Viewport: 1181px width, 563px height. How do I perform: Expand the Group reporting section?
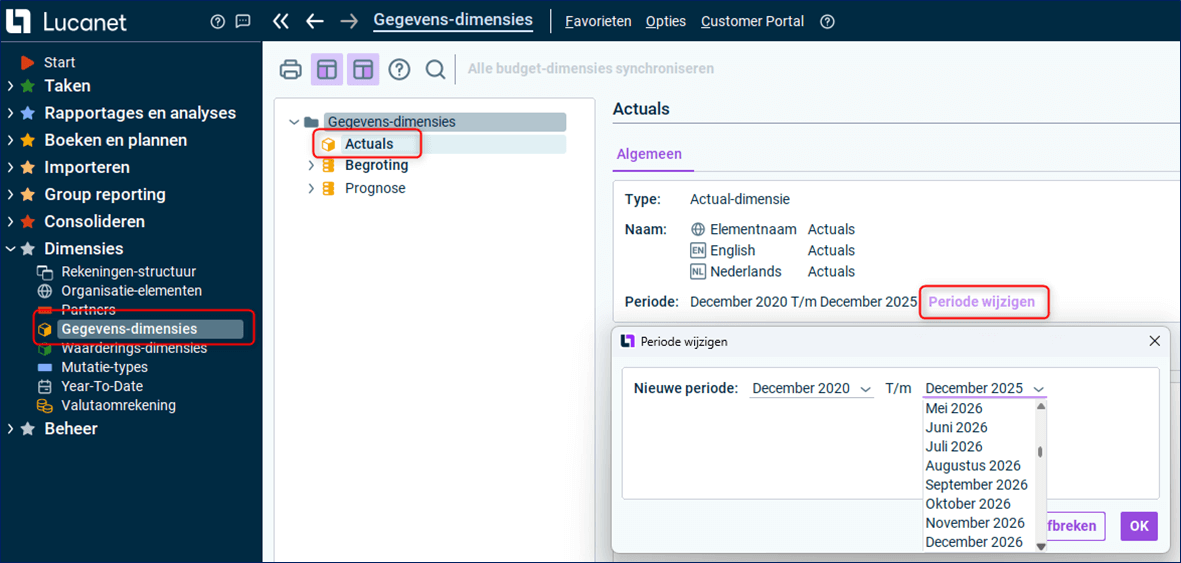pos(10,195)
